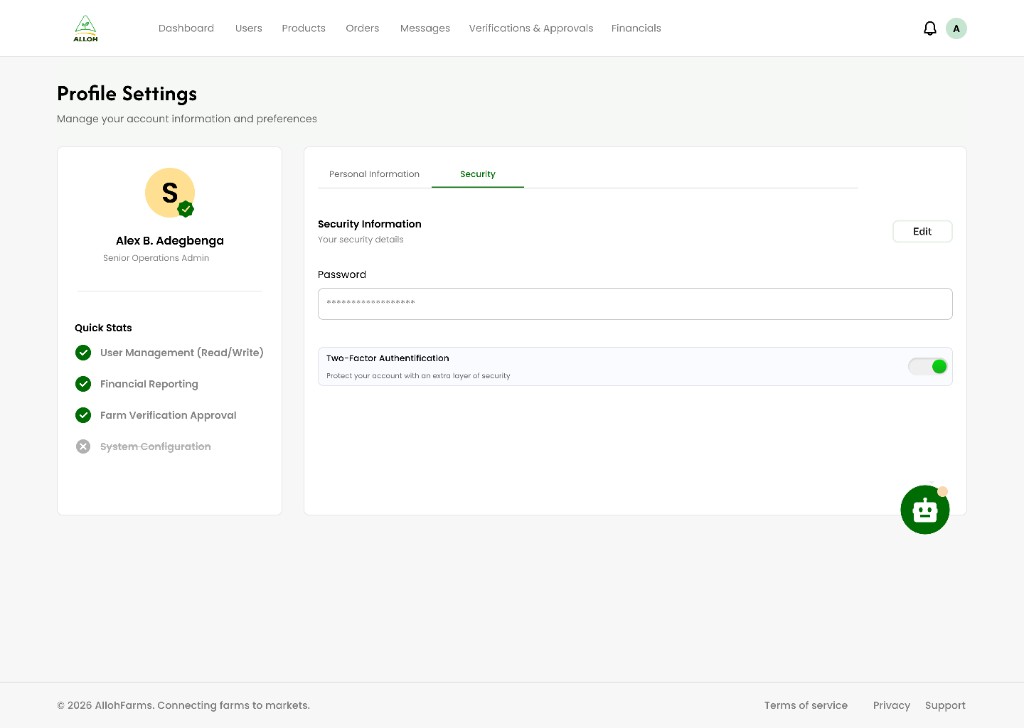Image resolution: width=1024 pixels, height=728 pixels.
Task: Click the struck-through System Configuration label
Action: point(155,447)
